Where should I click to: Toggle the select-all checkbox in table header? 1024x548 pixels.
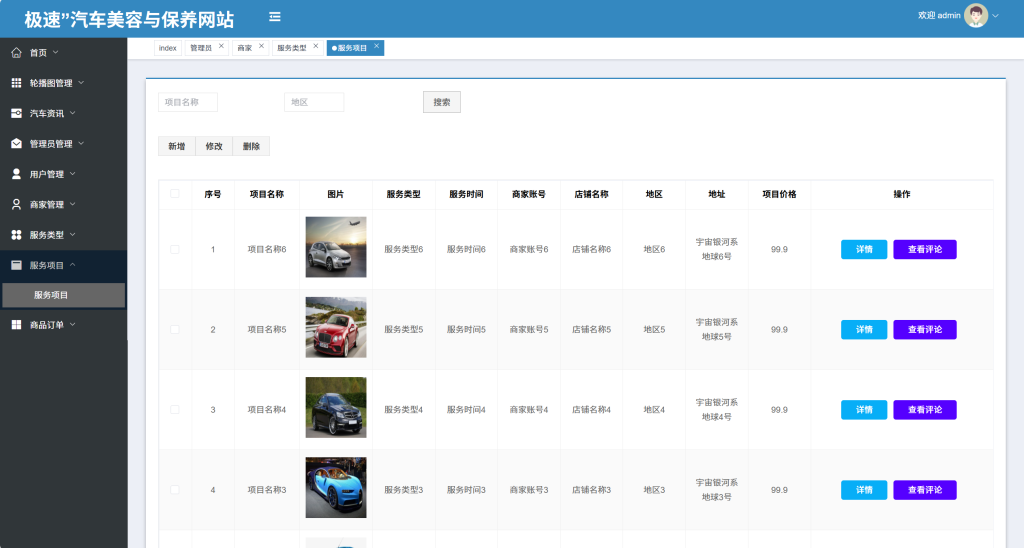point(174,194)
